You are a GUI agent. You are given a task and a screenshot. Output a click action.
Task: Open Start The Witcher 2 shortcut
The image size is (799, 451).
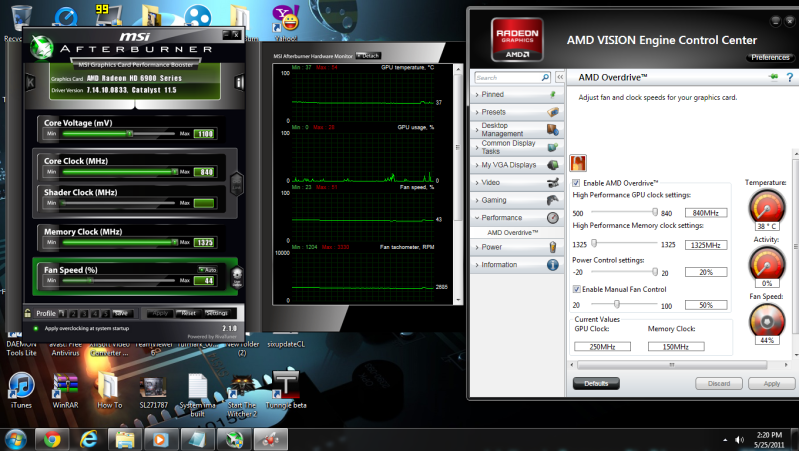point(242,395)
